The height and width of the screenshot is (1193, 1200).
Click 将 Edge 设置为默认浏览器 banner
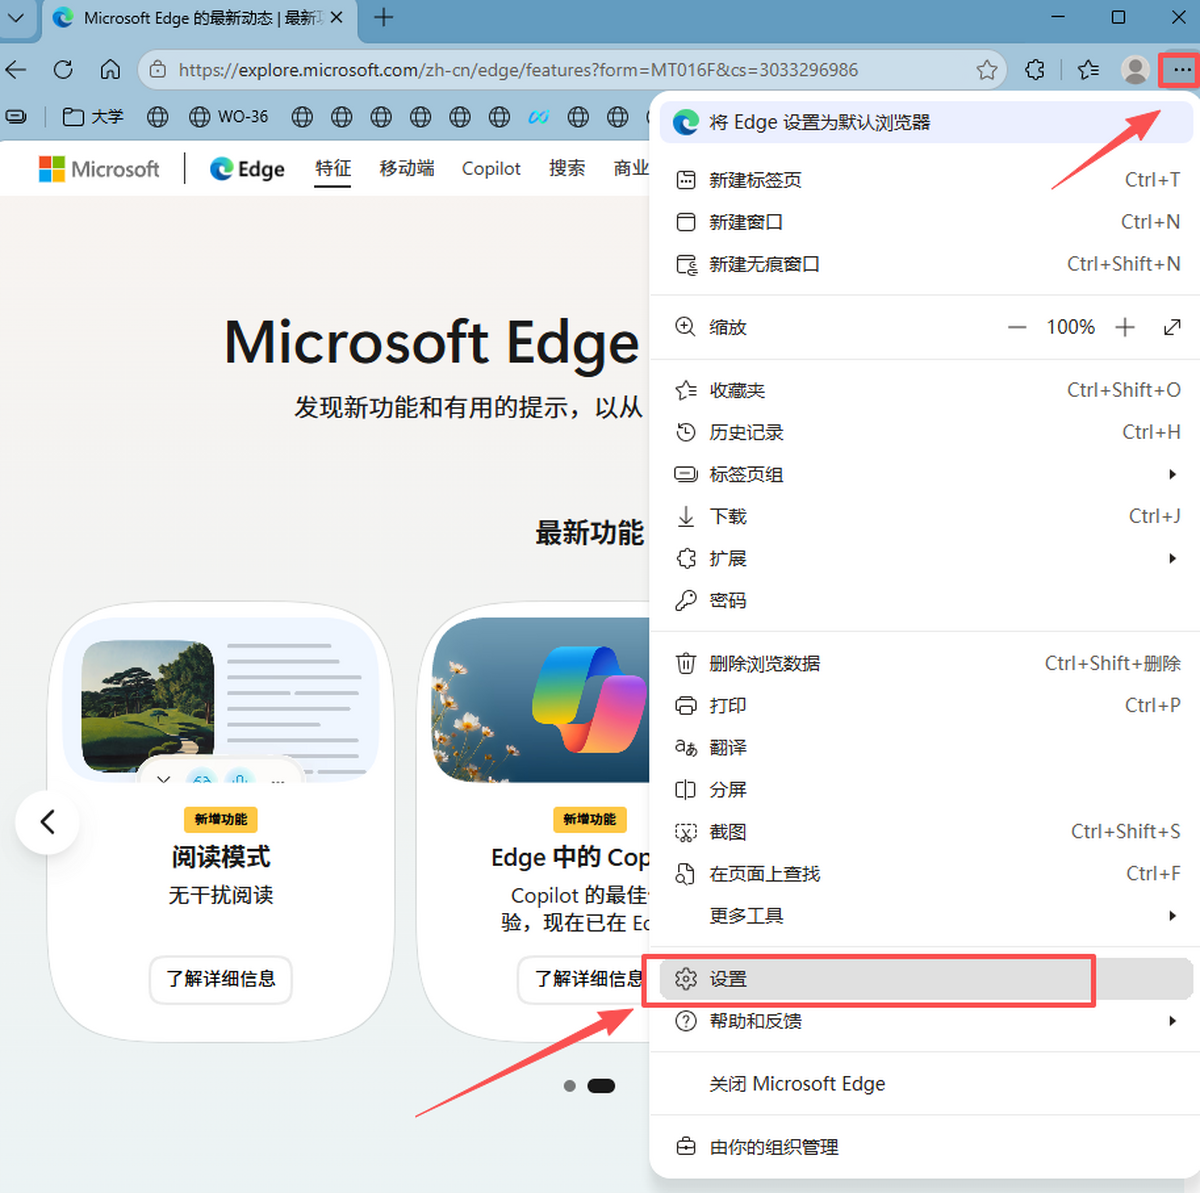[x=926, y=122]
